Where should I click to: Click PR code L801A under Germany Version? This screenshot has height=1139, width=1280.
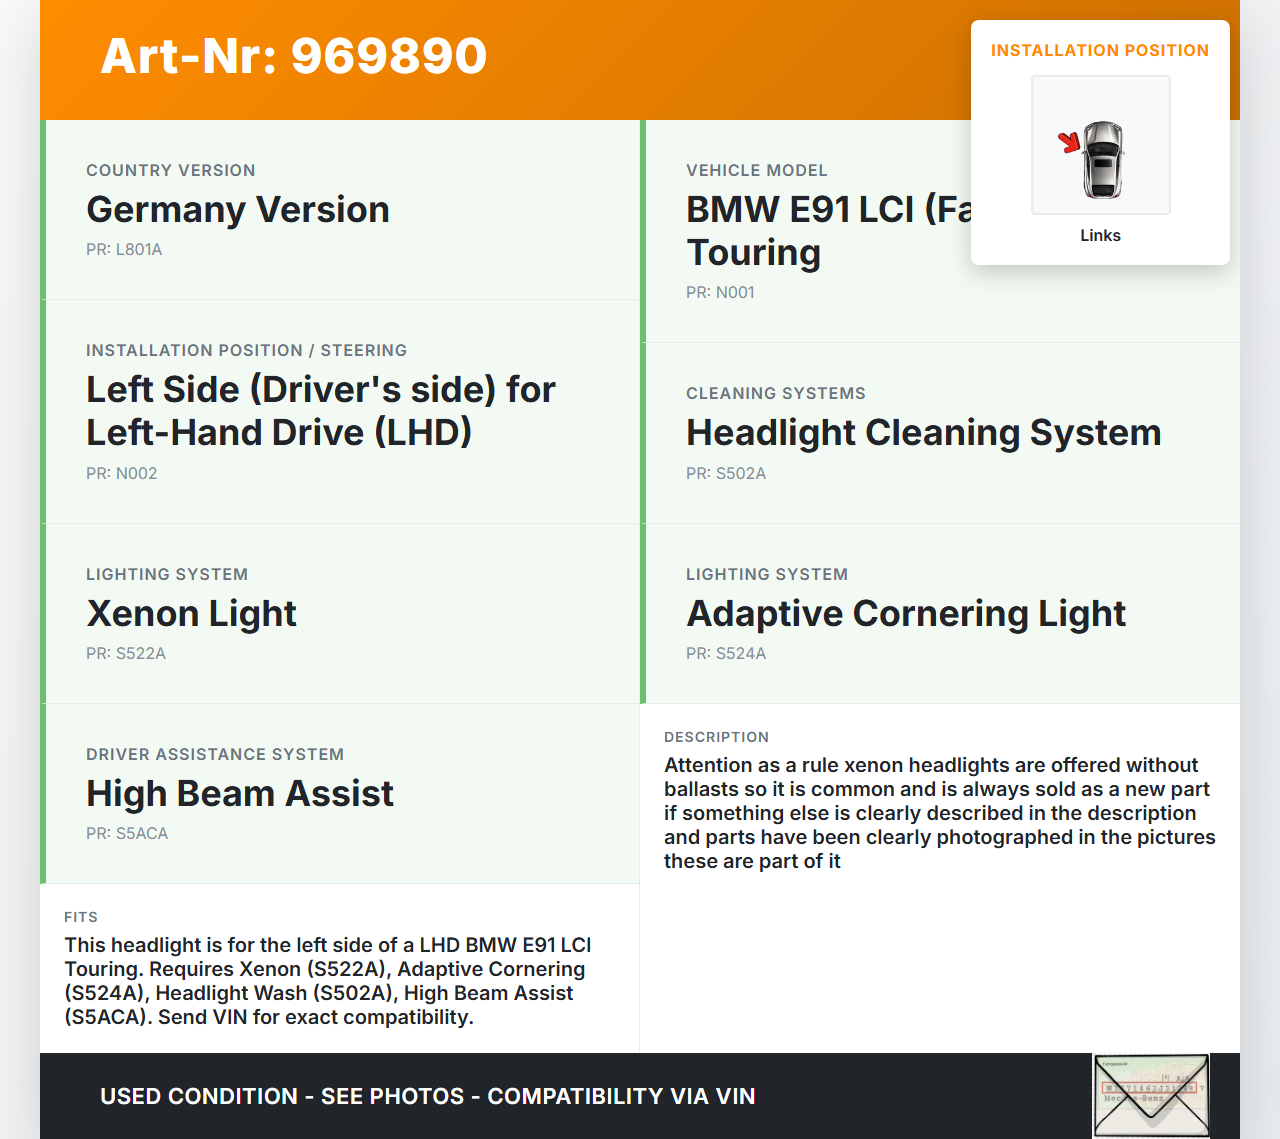click(x=124, y=250)
